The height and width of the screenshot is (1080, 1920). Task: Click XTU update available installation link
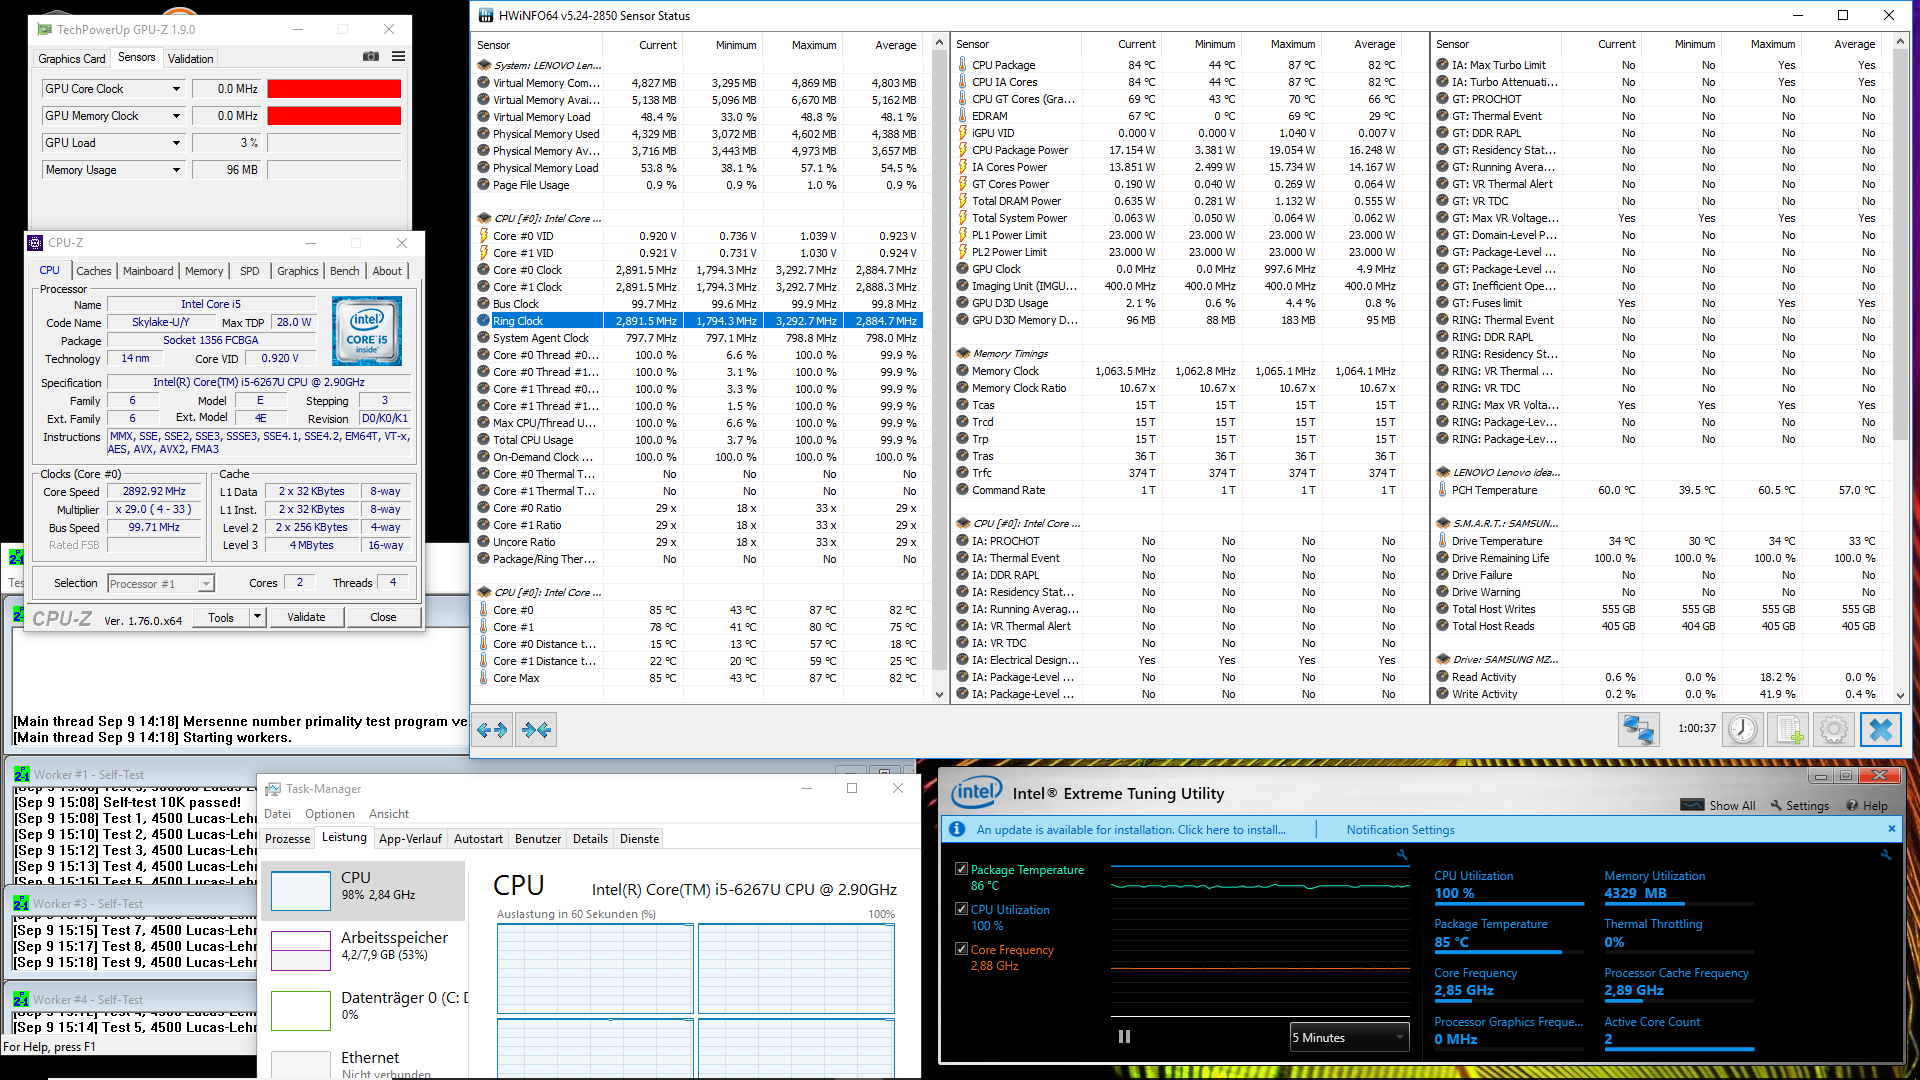[x=1130, y=830]
